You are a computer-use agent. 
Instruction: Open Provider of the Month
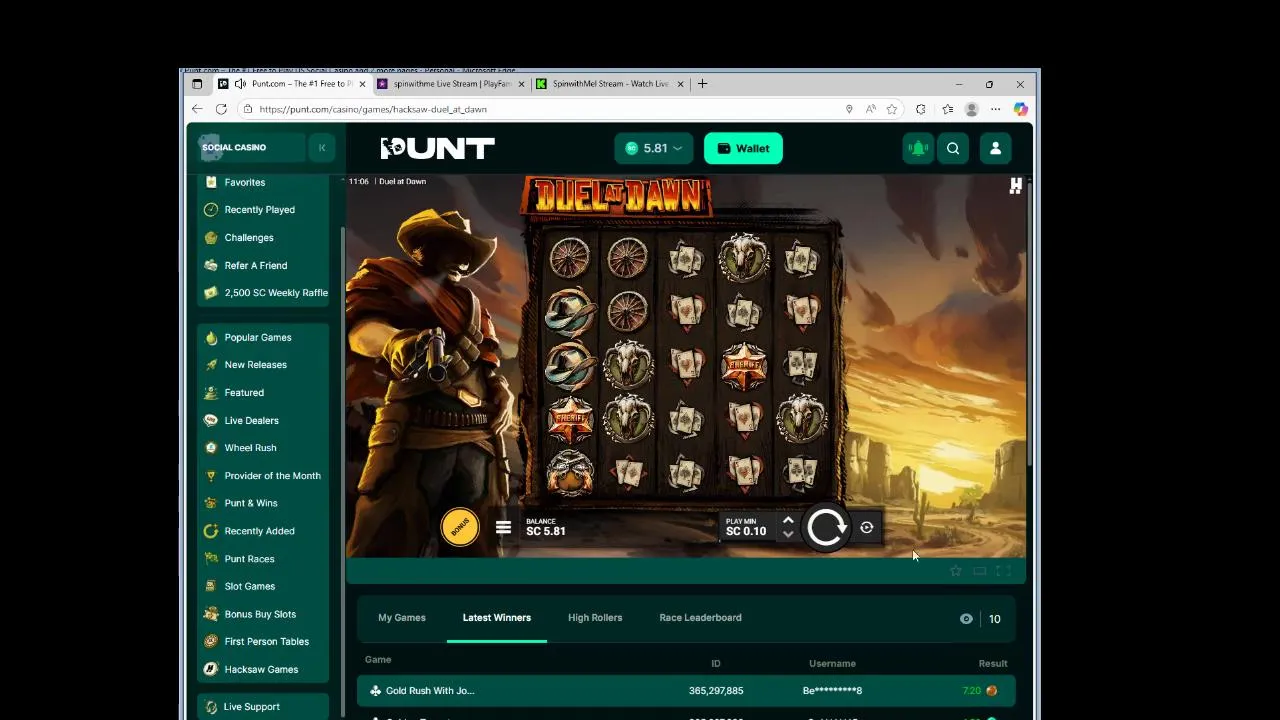click(272, 476)
